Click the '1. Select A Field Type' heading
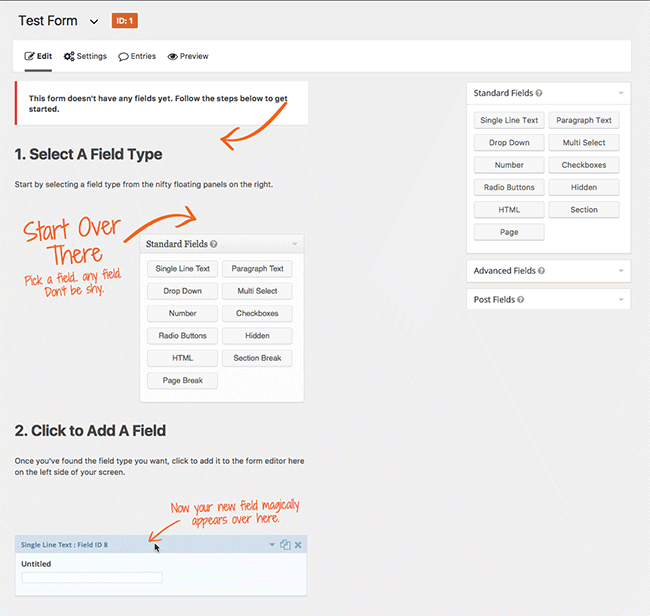This screenshot has height=616, width=650. [x=88, y=155]
